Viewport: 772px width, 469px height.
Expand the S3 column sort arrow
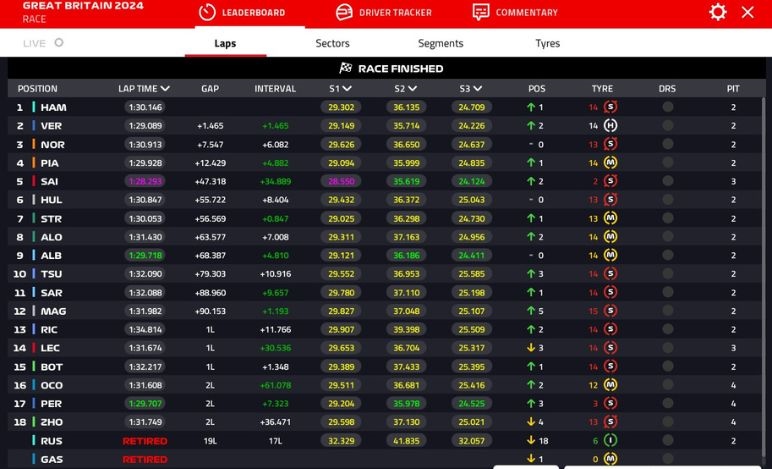(478, 89)
